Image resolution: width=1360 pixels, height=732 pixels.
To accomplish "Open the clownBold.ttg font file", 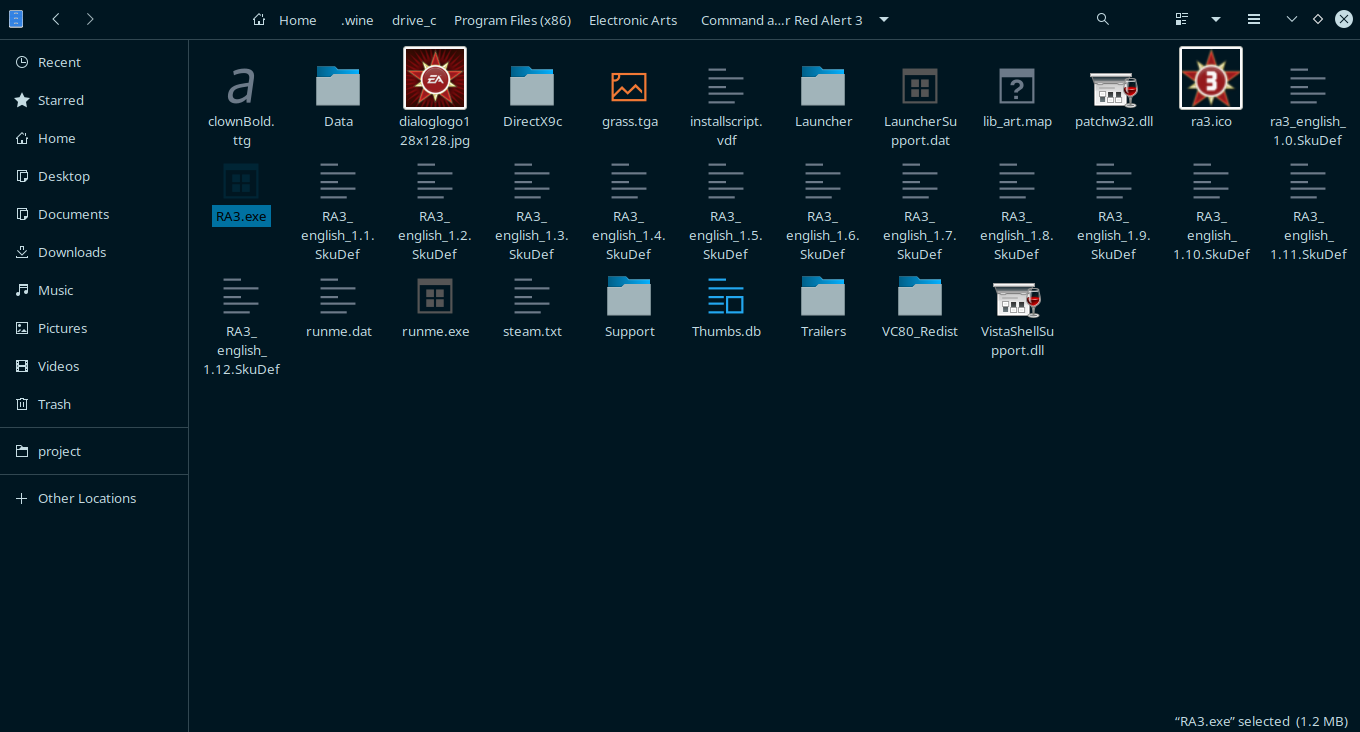I will pyautogui.click(x=241, y=86).
